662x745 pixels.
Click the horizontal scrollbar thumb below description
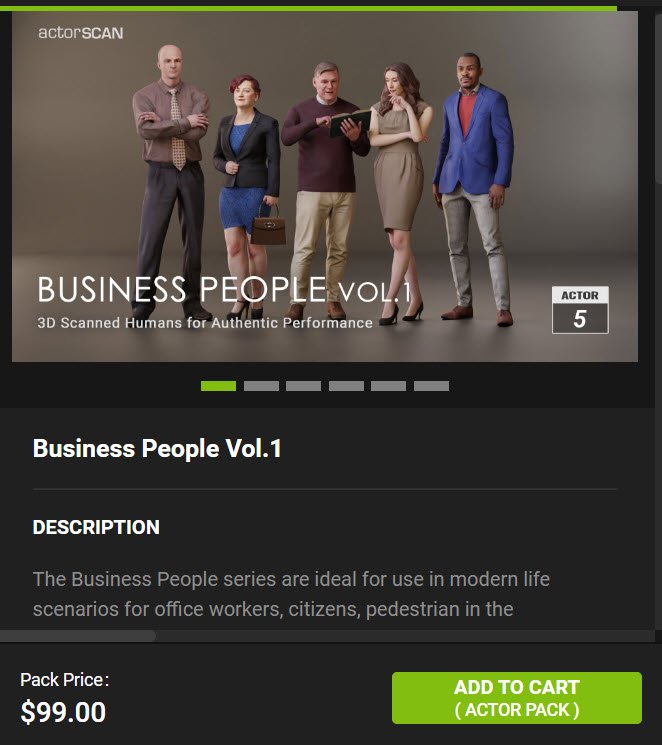tap(77, 636)
